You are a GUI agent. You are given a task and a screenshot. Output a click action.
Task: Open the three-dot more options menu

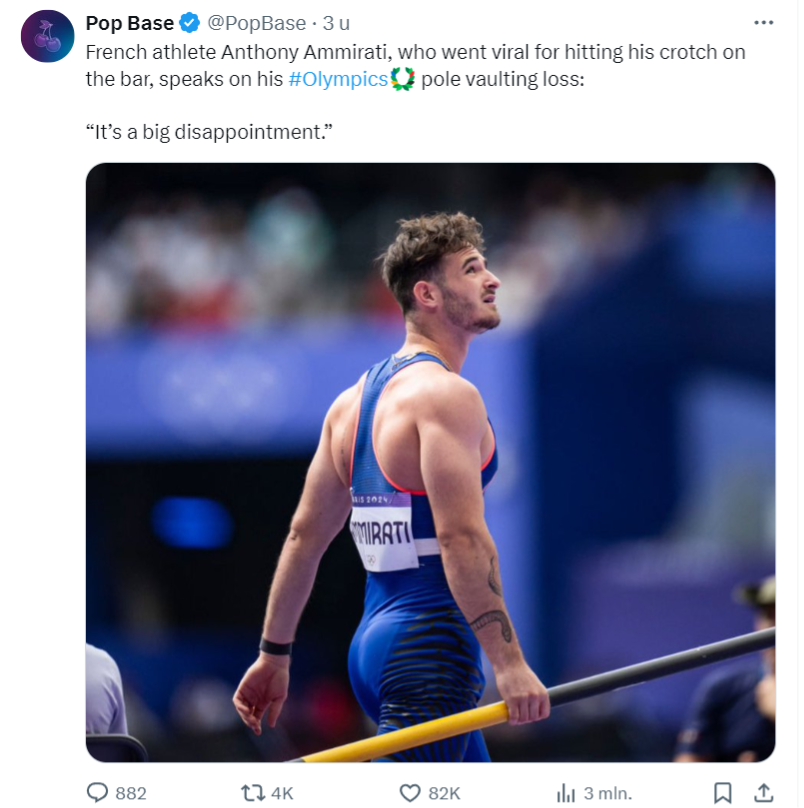click(x=763, y=23)
